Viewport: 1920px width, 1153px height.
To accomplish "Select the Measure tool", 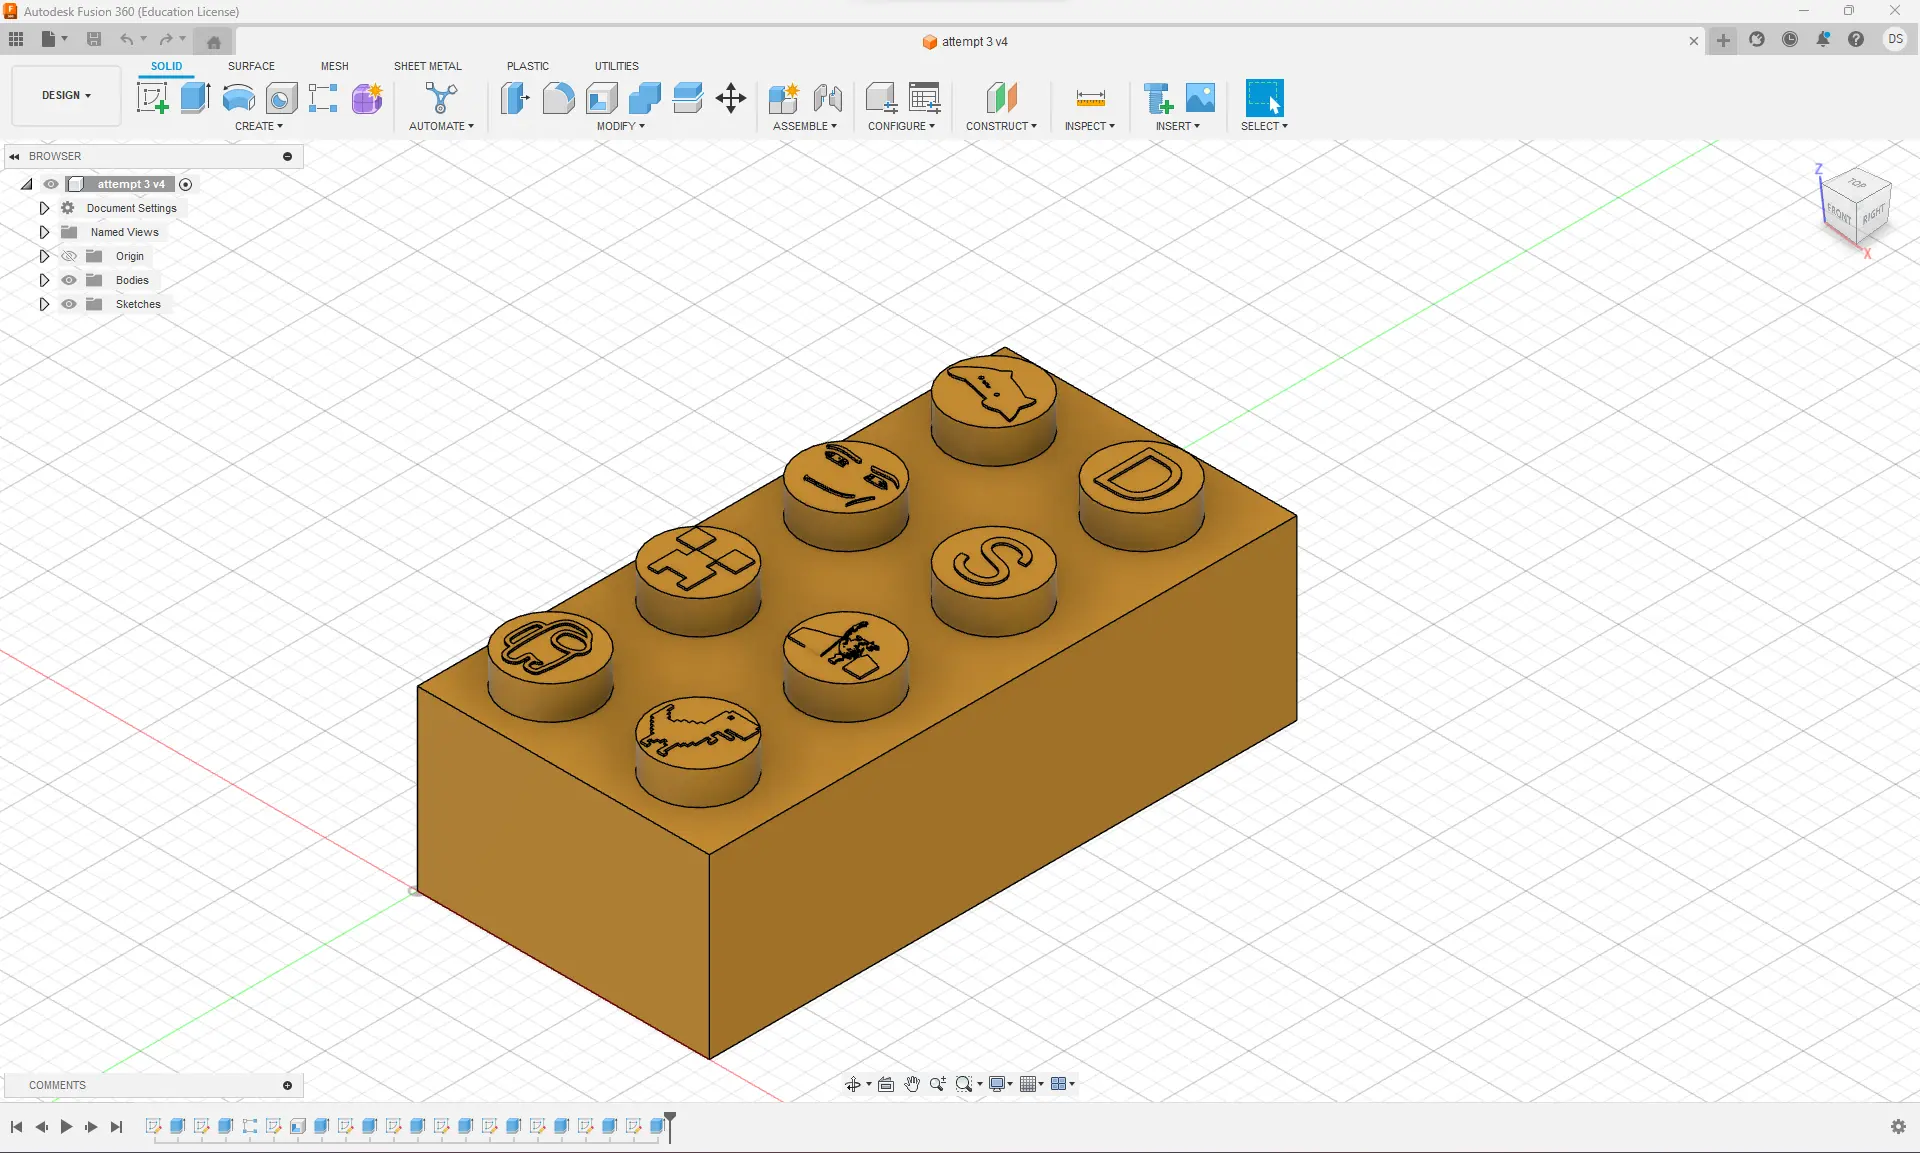I will 1090,98.
